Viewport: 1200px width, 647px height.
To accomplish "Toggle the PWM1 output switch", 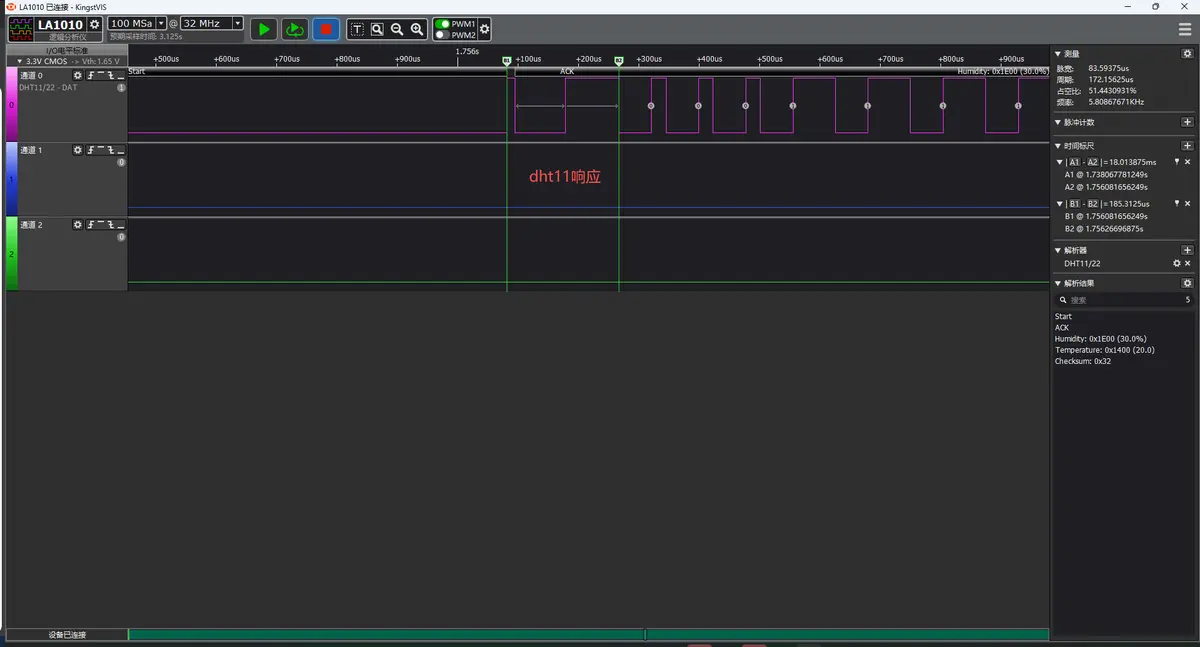I will [442, 23].
